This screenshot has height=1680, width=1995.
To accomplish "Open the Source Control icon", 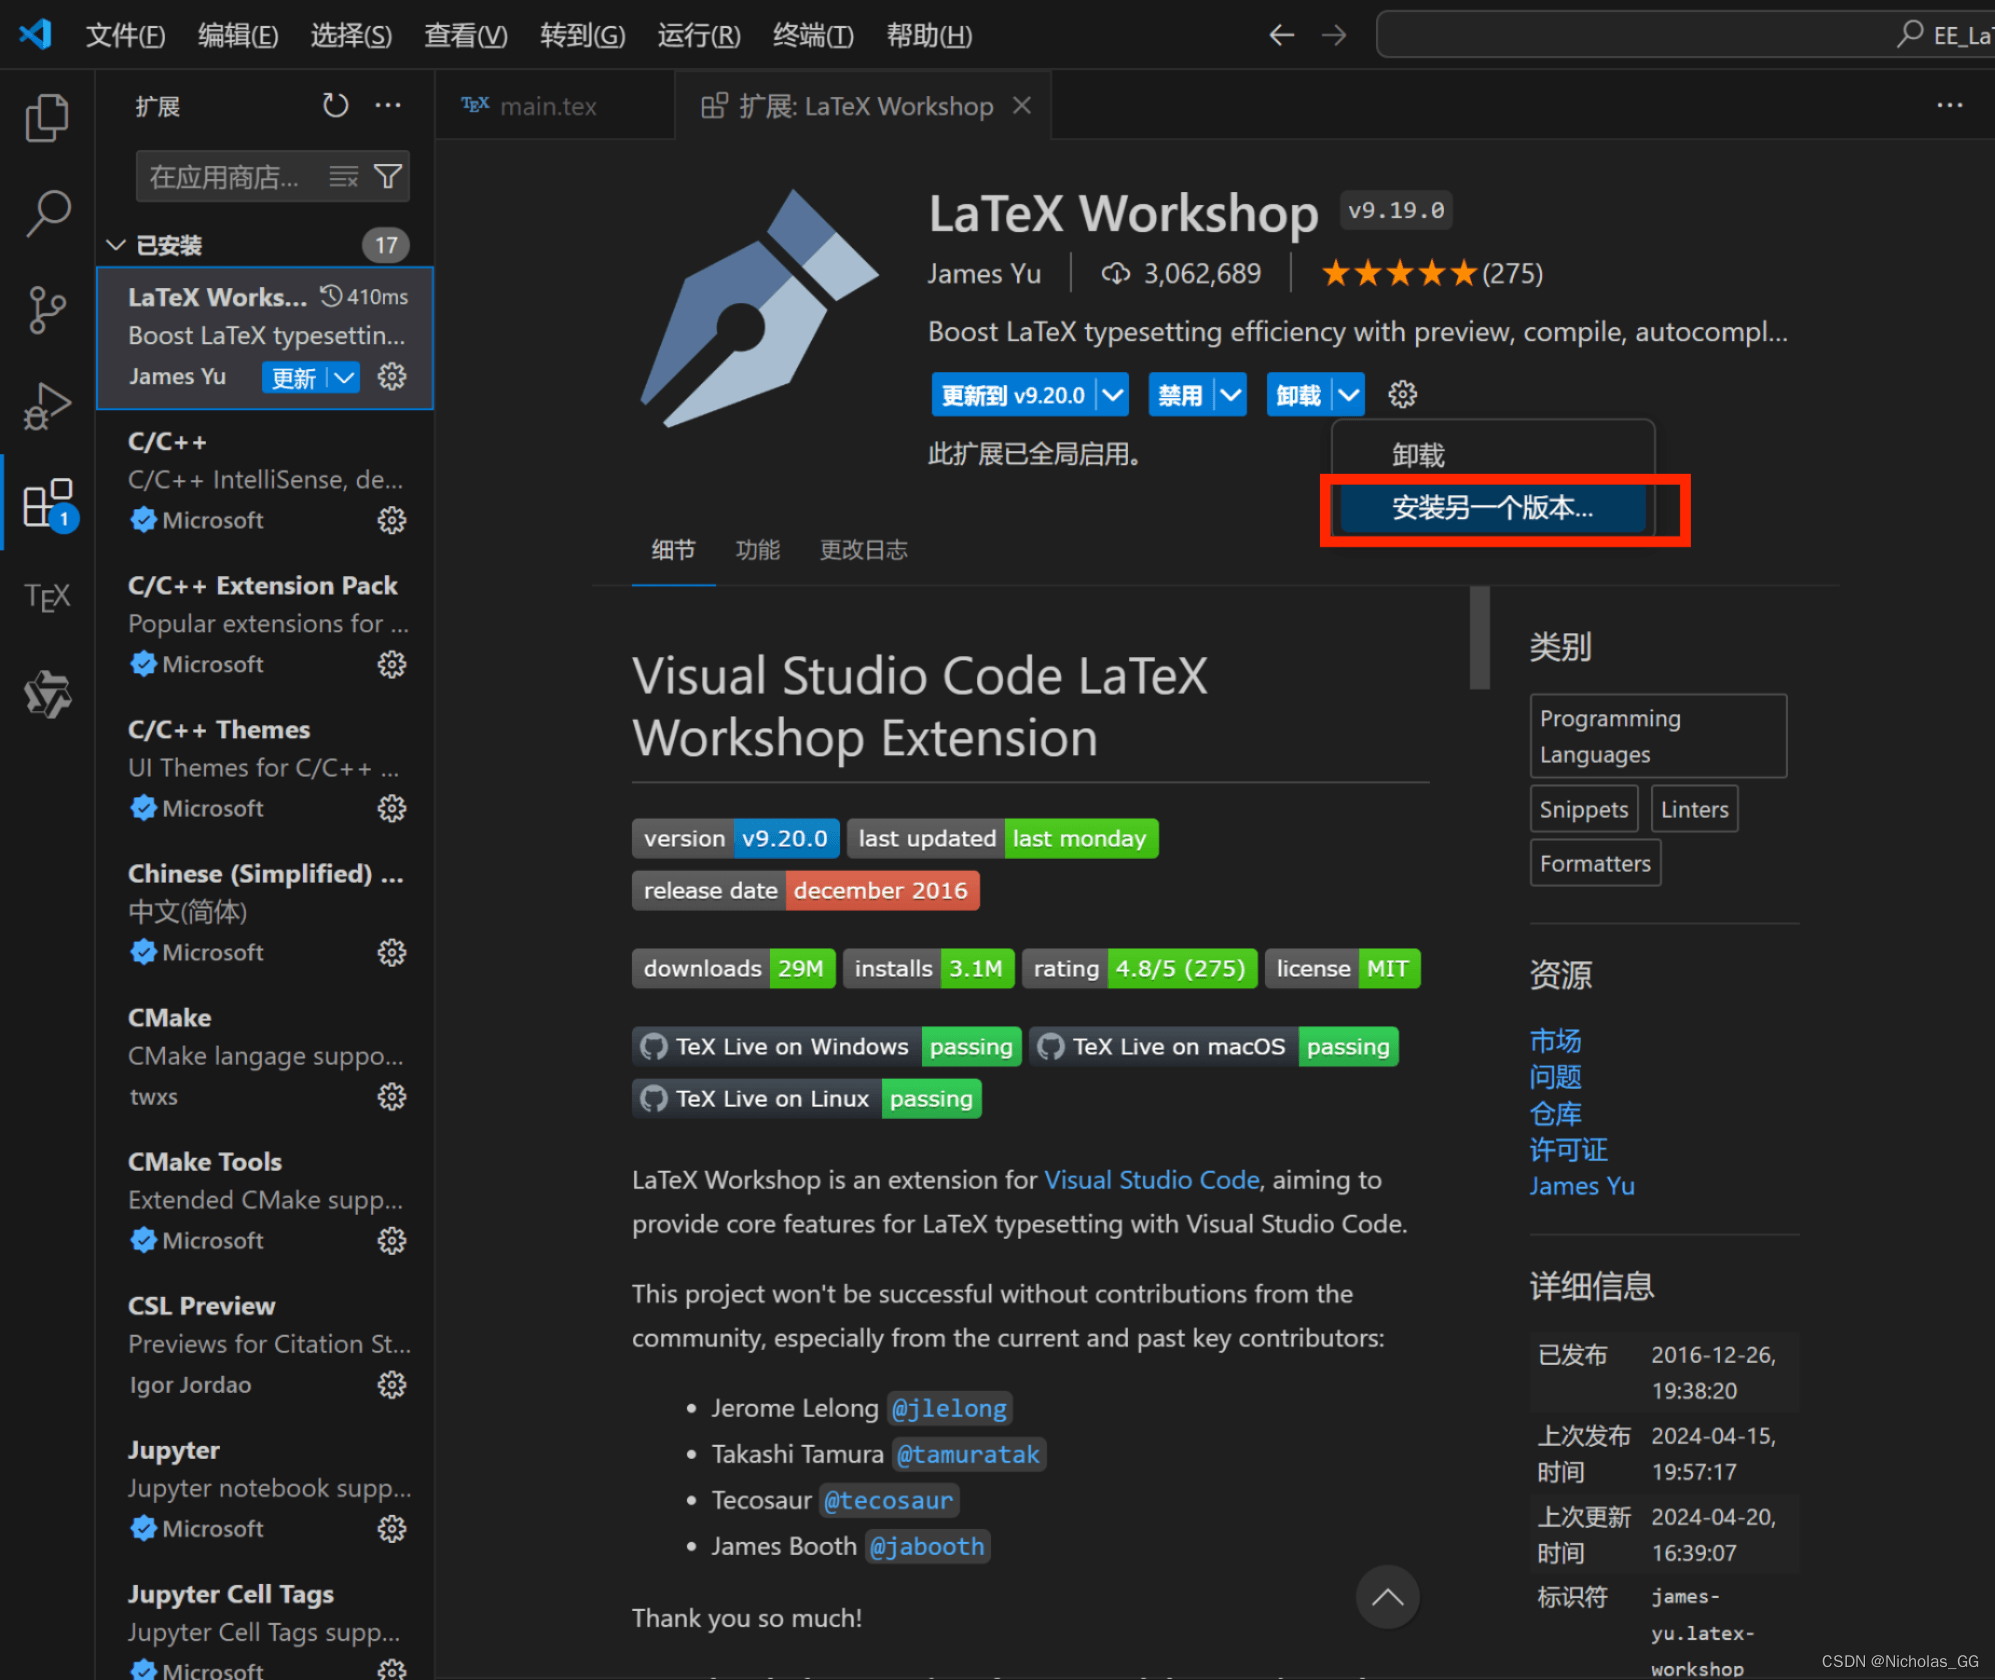I will [47, 310].
